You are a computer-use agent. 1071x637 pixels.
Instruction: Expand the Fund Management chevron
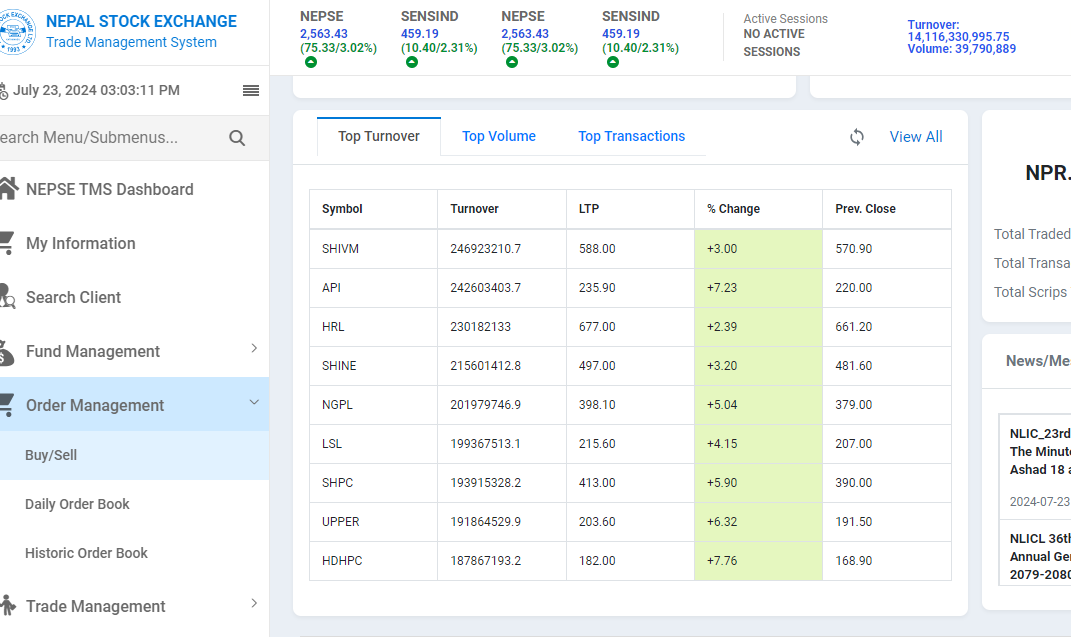click(x=254, y=348)
